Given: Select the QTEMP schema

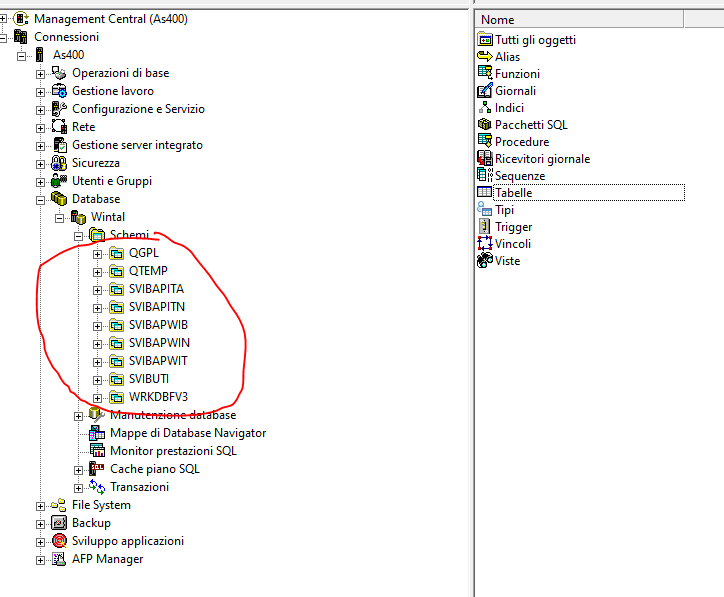Looking at the screenshot, I should point(148,271).
